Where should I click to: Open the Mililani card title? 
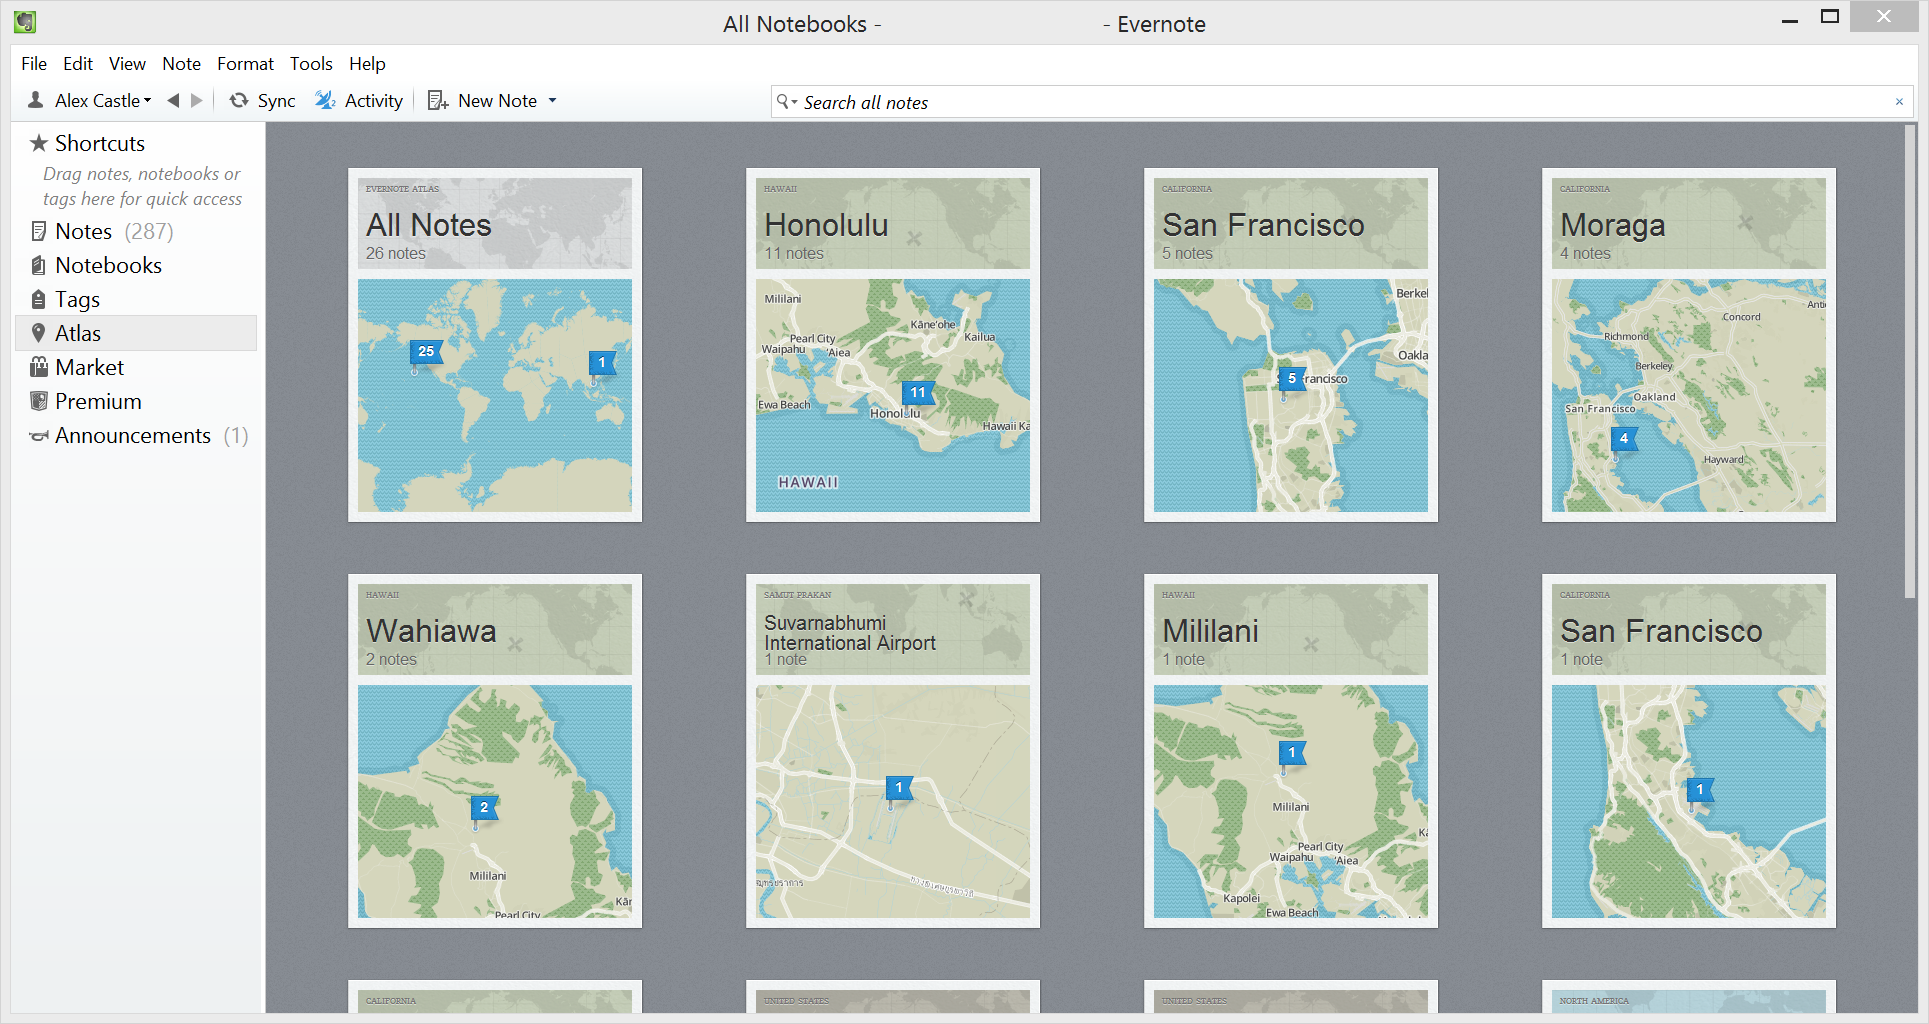click(1210, 631)
